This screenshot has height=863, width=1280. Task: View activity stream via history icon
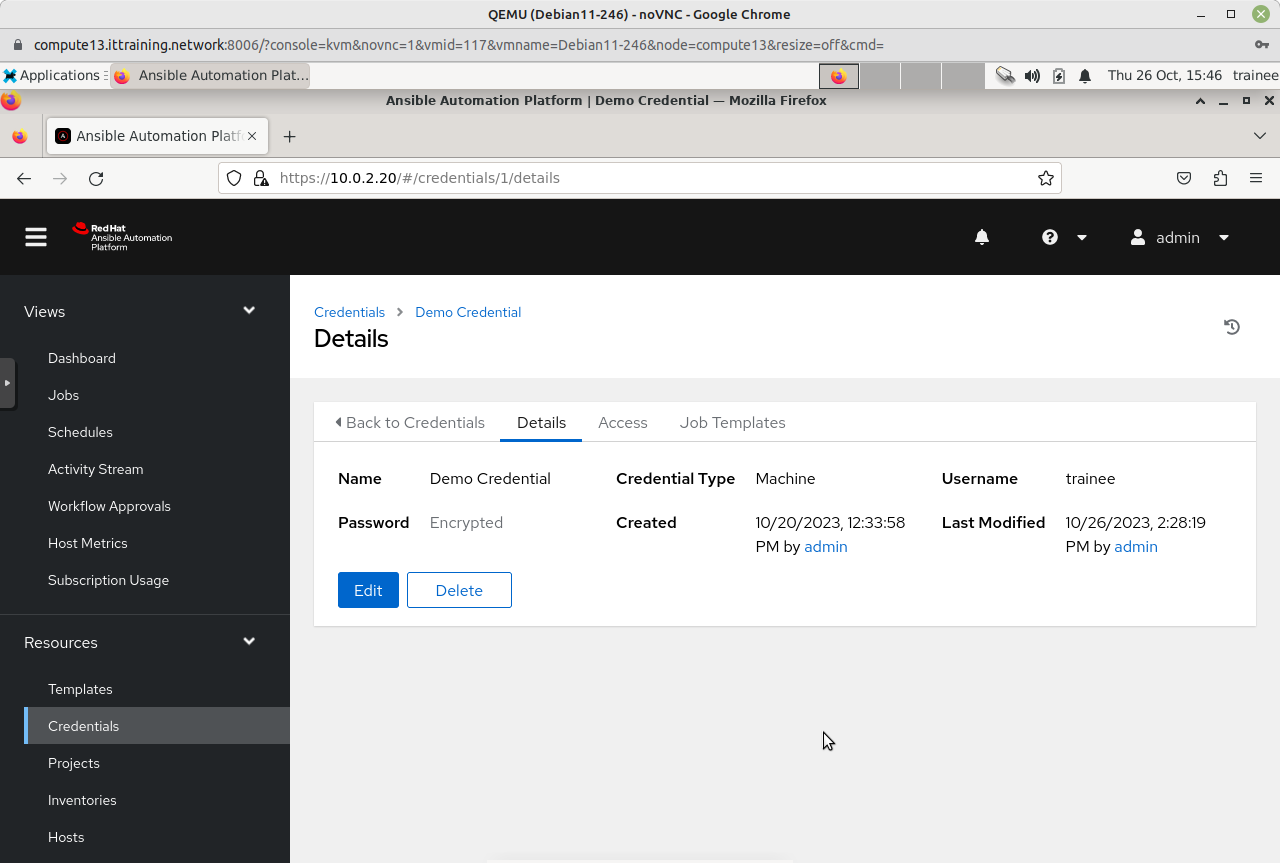1232,327
